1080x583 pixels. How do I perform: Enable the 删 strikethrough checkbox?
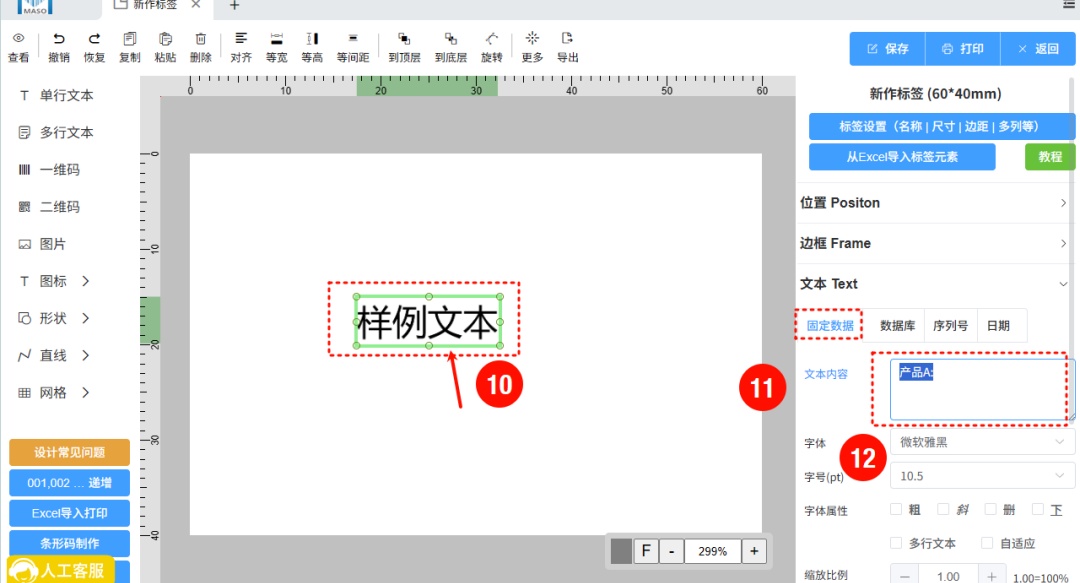[990, 509]
